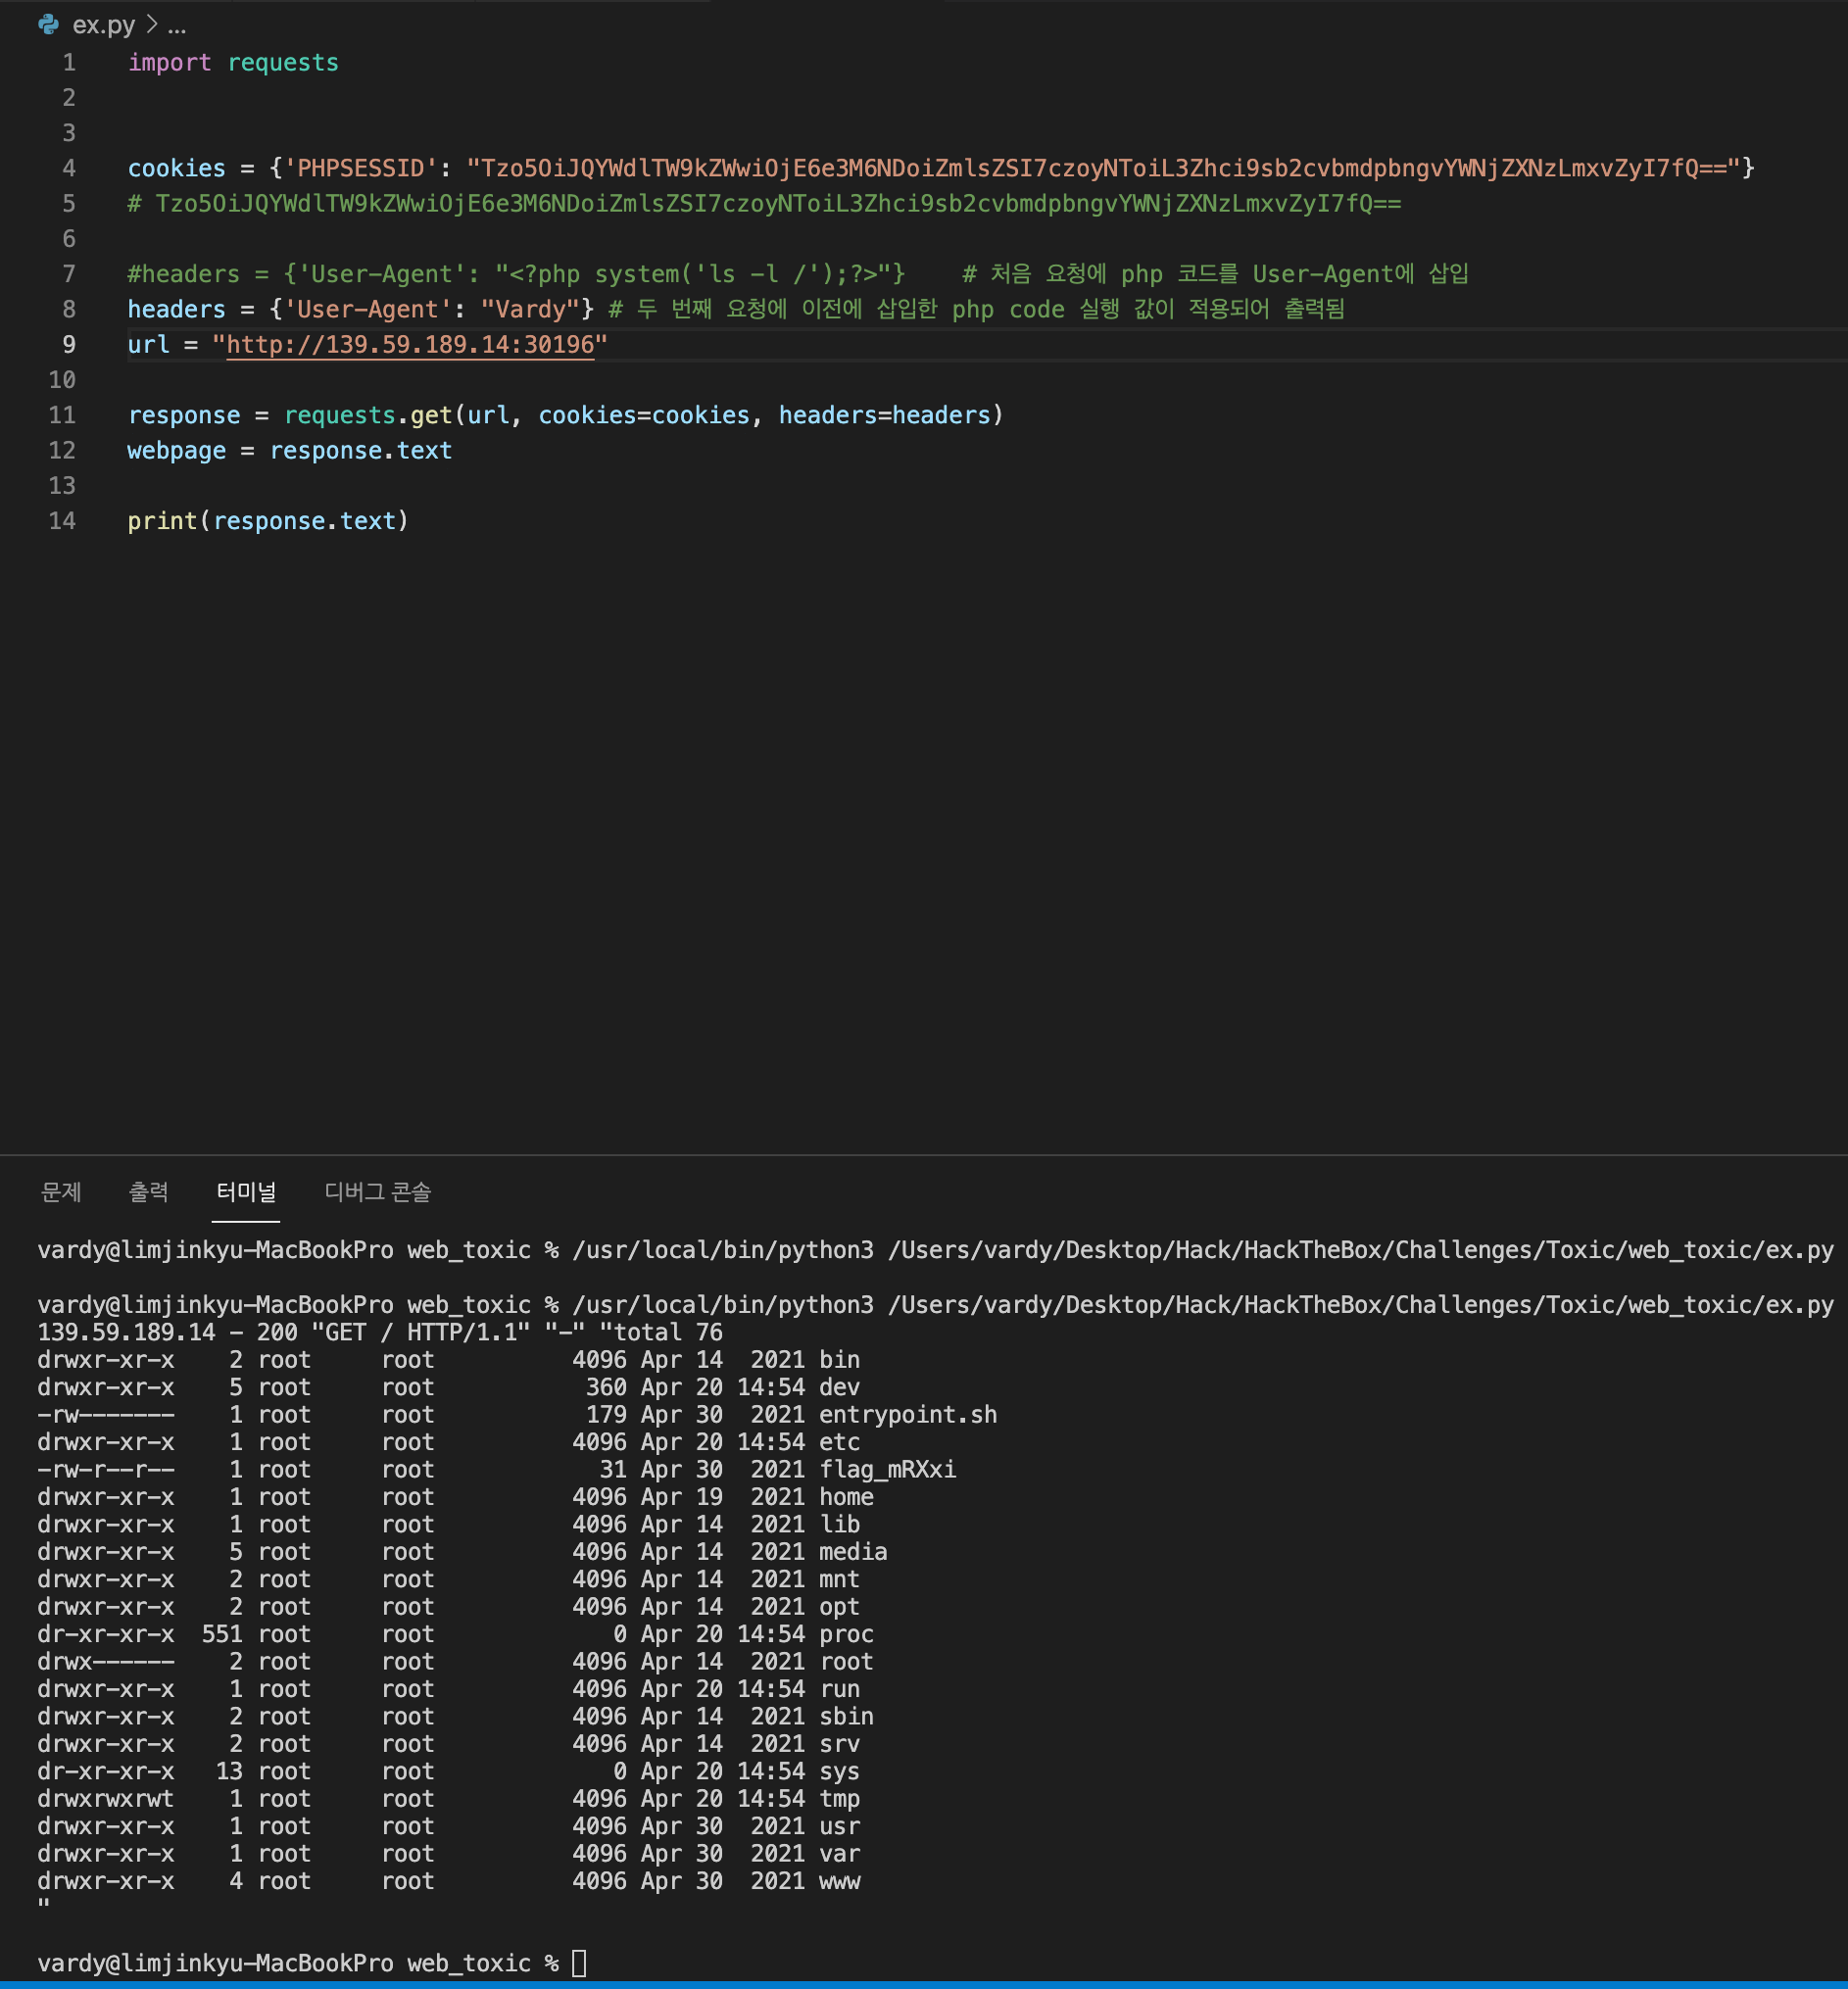The width and height of the screenshot is (1848, 1989).
Task: Click the 'home' directory entry in terminal
Action: click(x=846, y=1496)
